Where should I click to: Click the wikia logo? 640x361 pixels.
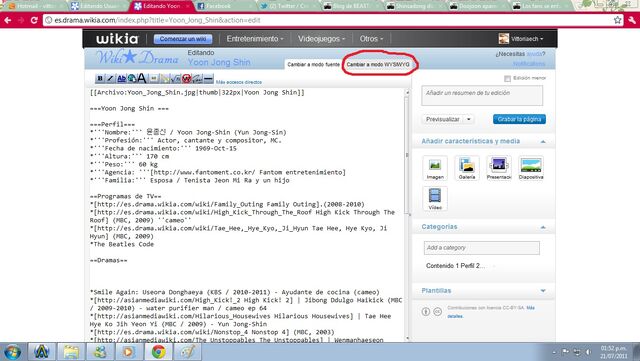point(117,39)
